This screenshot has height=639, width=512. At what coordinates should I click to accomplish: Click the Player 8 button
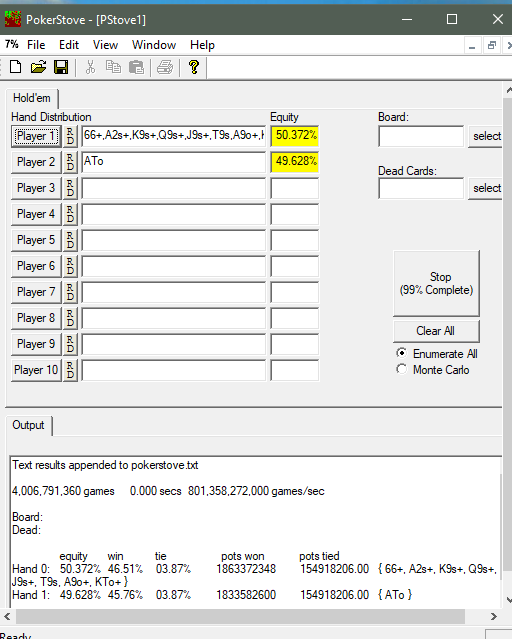click(x=36, y=318)
